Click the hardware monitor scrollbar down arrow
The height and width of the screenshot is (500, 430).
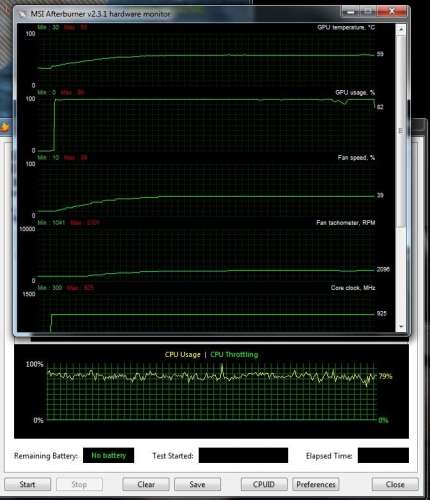click(401, 327)
